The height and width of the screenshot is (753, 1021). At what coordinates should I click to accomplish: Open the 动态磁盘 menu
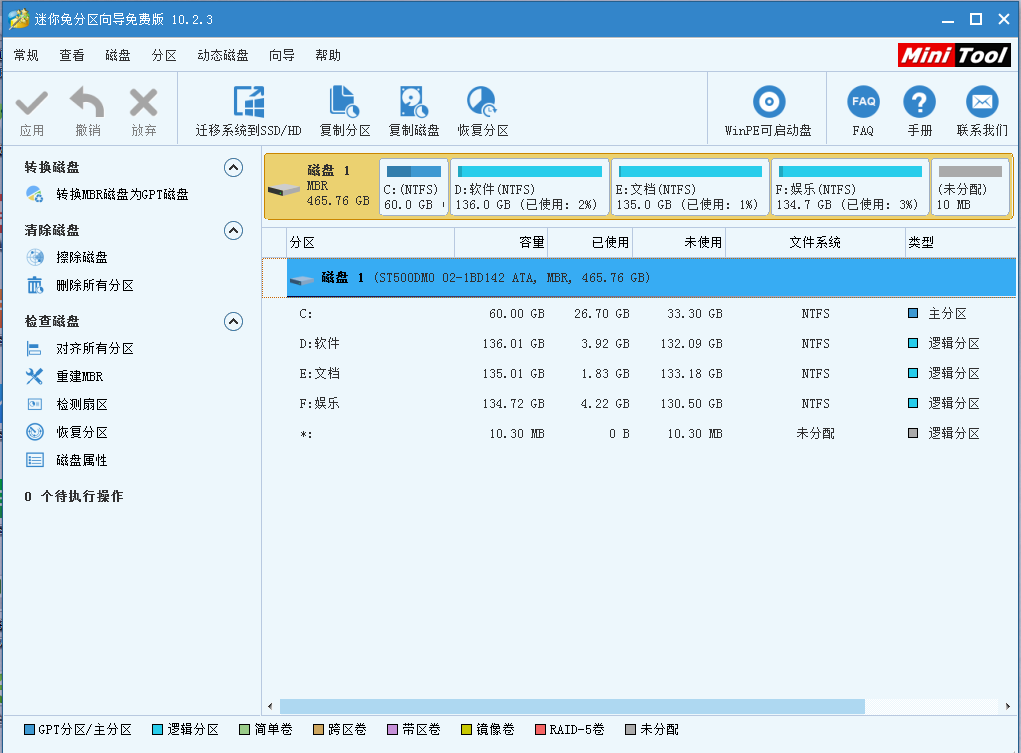click(223, 55)
